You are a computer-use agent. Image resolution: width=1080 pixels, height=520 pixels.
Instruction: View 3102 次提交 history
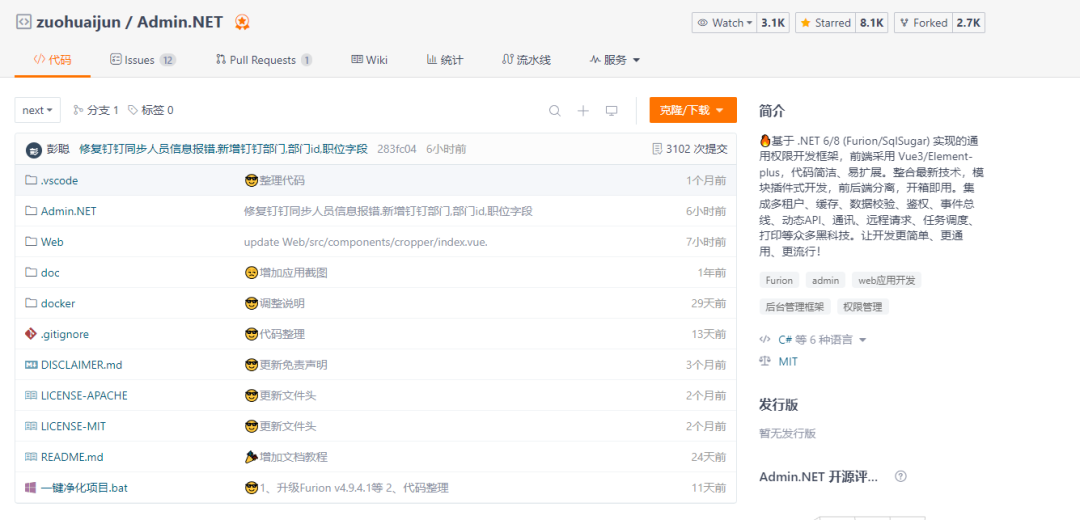point(689,149)
